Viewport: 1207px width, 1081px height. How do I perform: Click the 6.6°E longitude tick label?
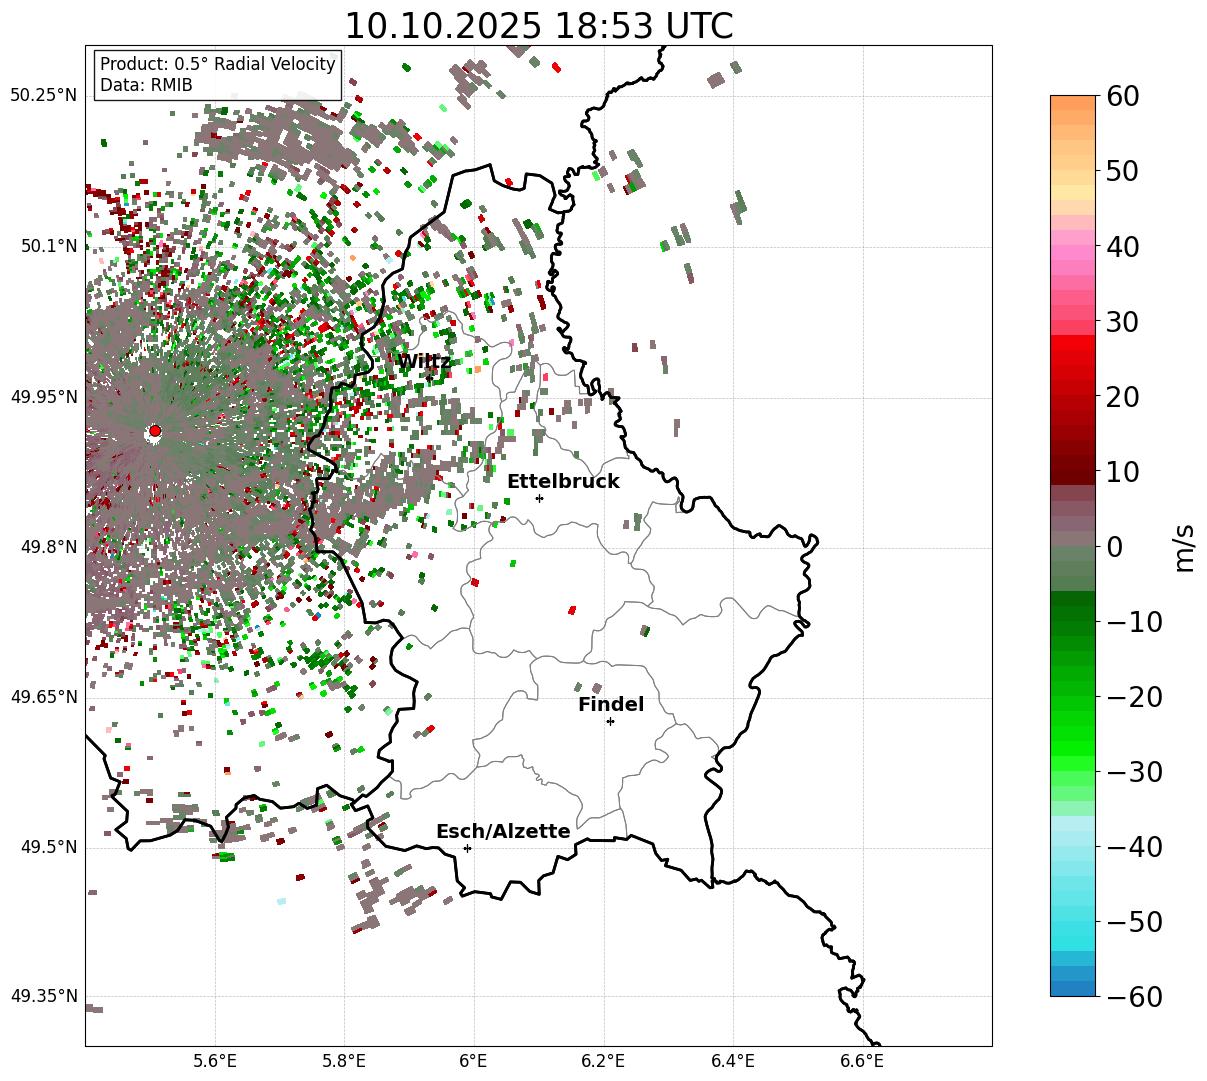tap(862, 1061)
